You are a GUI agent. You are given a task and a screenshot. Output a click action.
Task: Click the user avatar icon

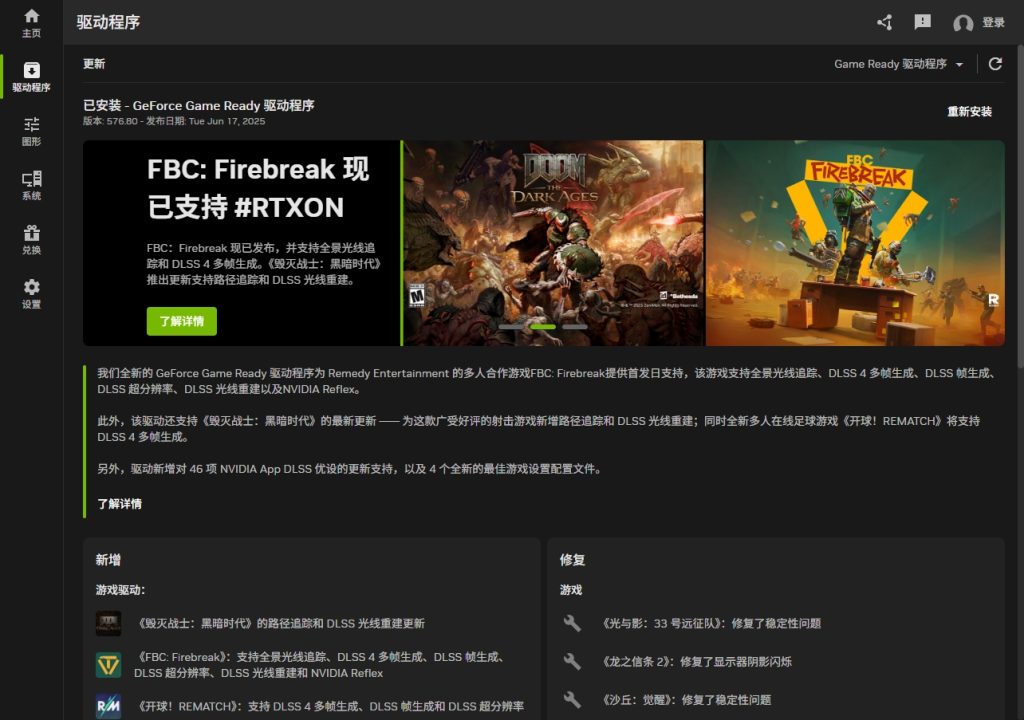pos(963,24)
